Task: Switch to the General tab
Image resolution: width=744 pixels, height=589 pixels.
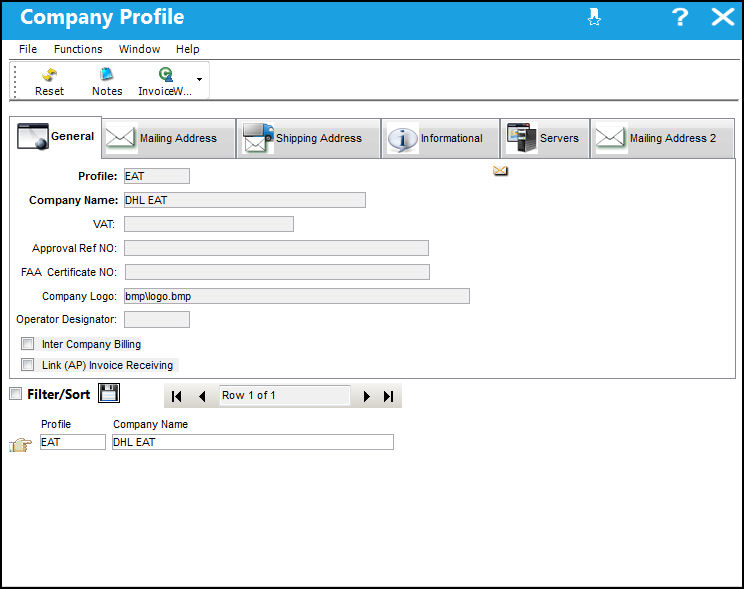Action: coord(56,137)
